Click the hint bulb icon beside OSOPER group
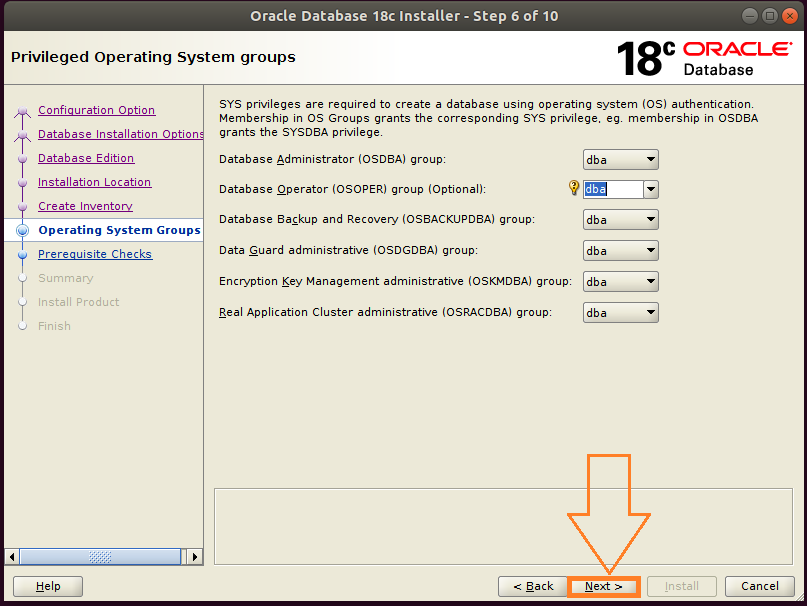 (573, 188)
